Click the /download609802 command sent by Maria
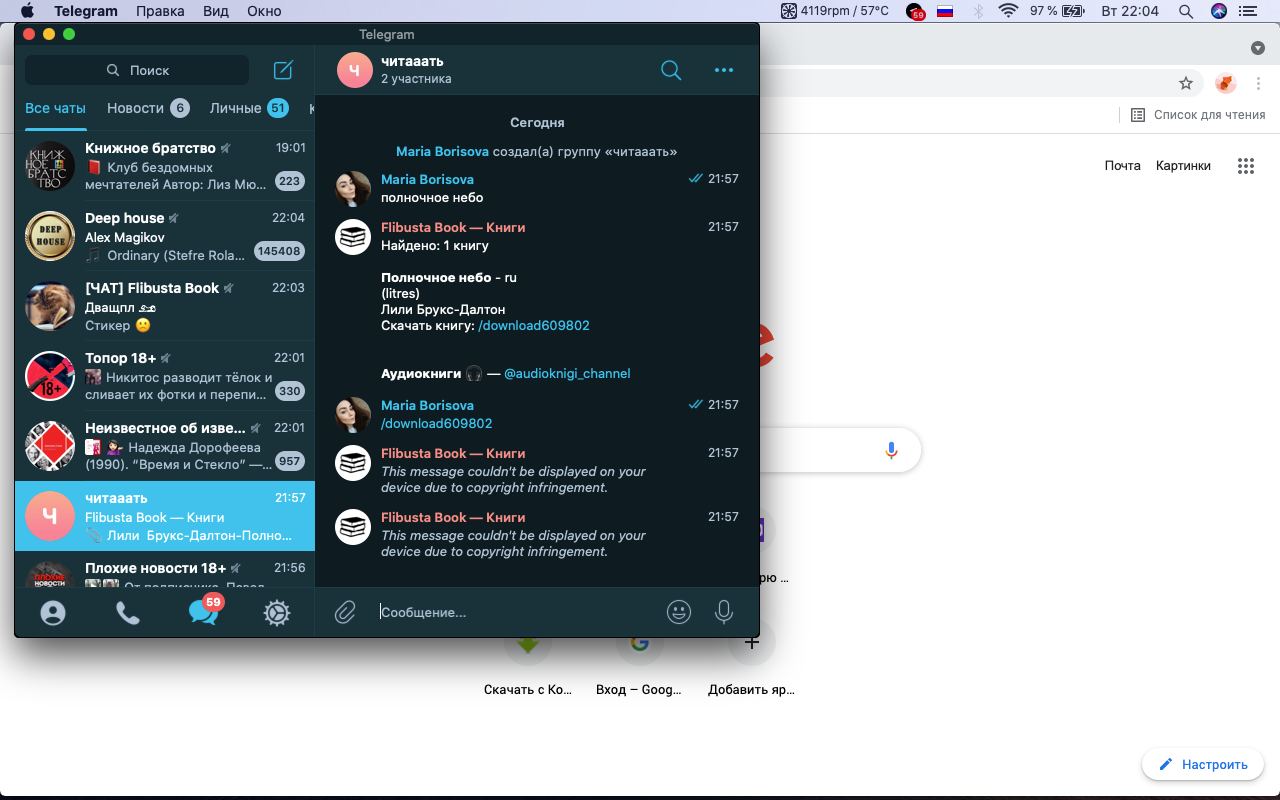The width and height of the screenshot is (1280, 800). click(x=436, y=423)
